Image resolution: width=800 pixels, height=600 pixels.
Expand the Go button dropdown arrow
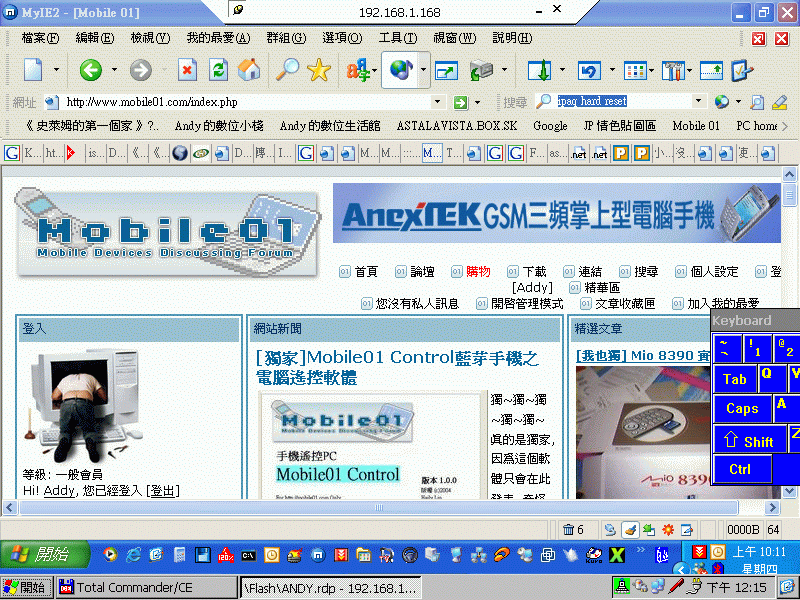click(x=478, y=102)
